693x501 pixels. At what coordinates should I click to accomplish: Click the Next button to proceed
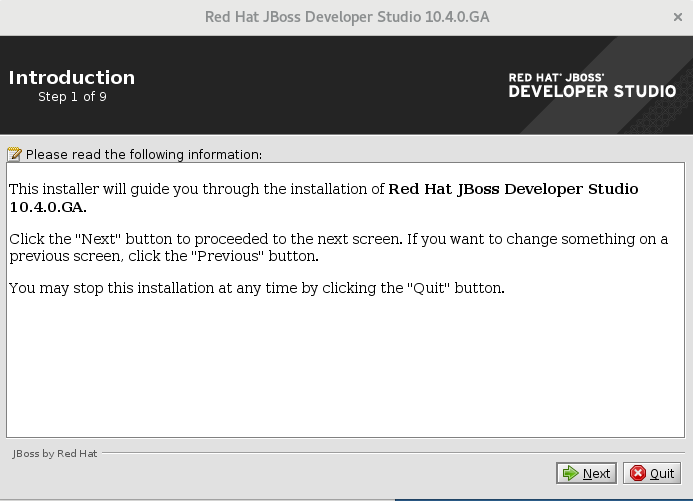(x=586, y=473)
